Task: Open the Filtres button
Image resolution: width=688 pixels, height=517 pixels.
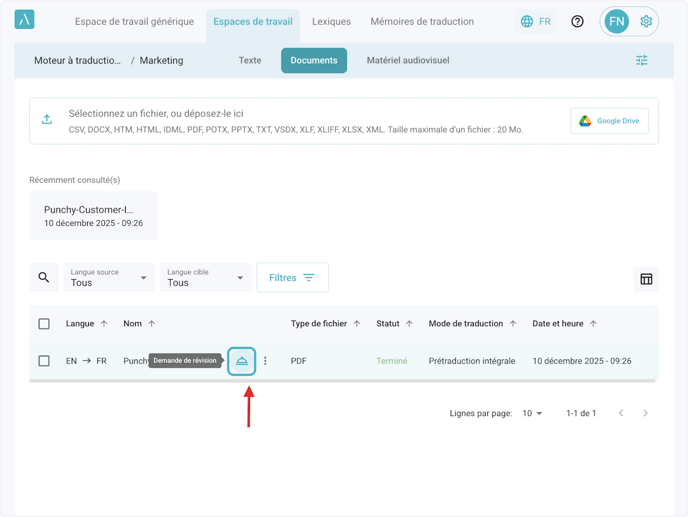Action: (292, 278)
